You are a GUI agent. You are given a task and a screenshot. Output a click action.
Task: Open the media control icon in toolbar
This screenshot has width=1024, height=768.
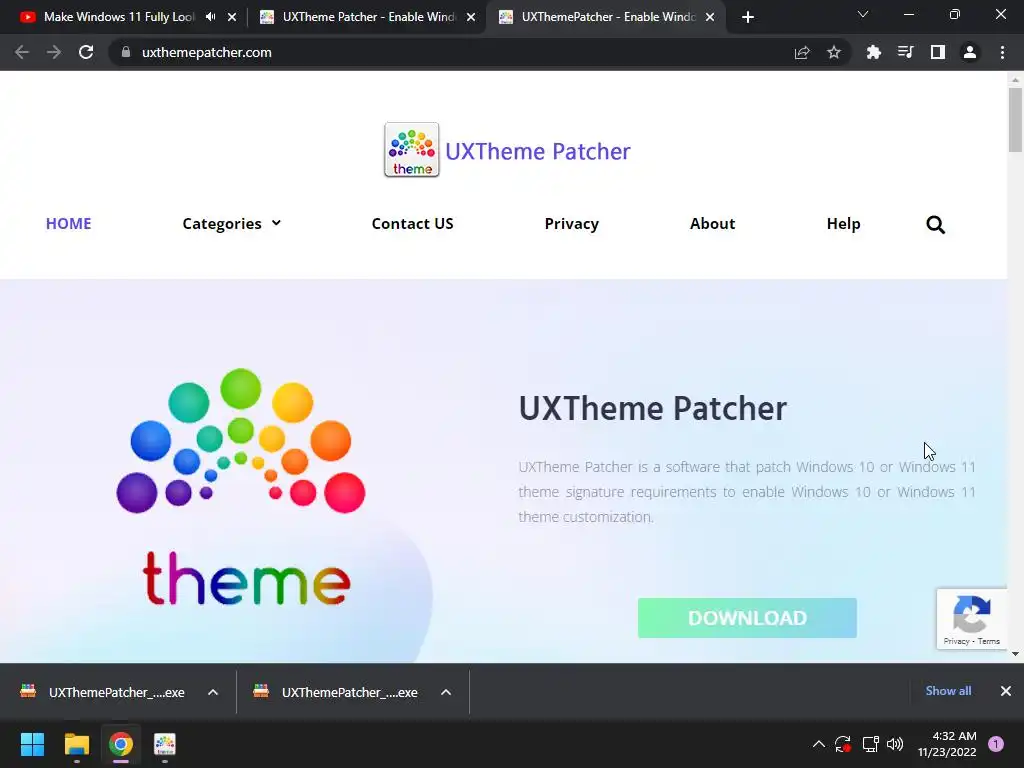click(x=906, y=52)
